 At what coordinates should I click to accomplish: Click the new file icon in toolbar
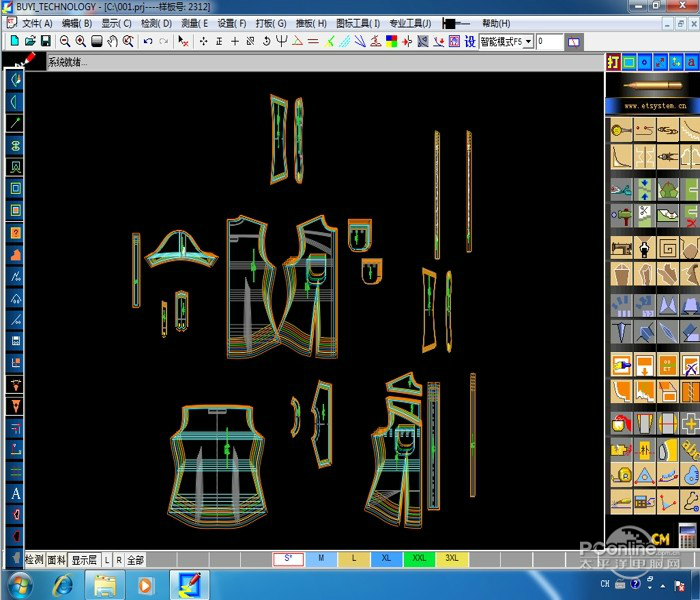pyautogui.click(x=14, y=41)
